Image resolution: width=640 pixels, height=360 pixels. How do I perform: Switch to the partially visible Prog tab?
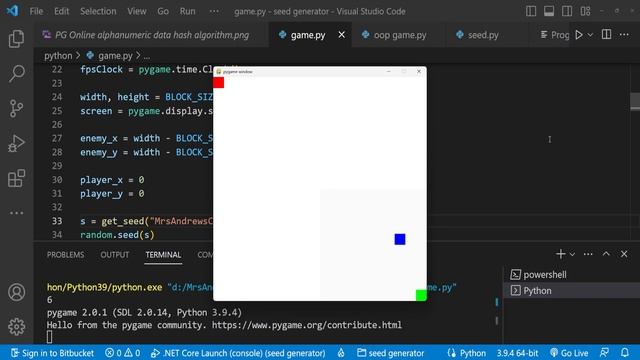tap(554, 35)
